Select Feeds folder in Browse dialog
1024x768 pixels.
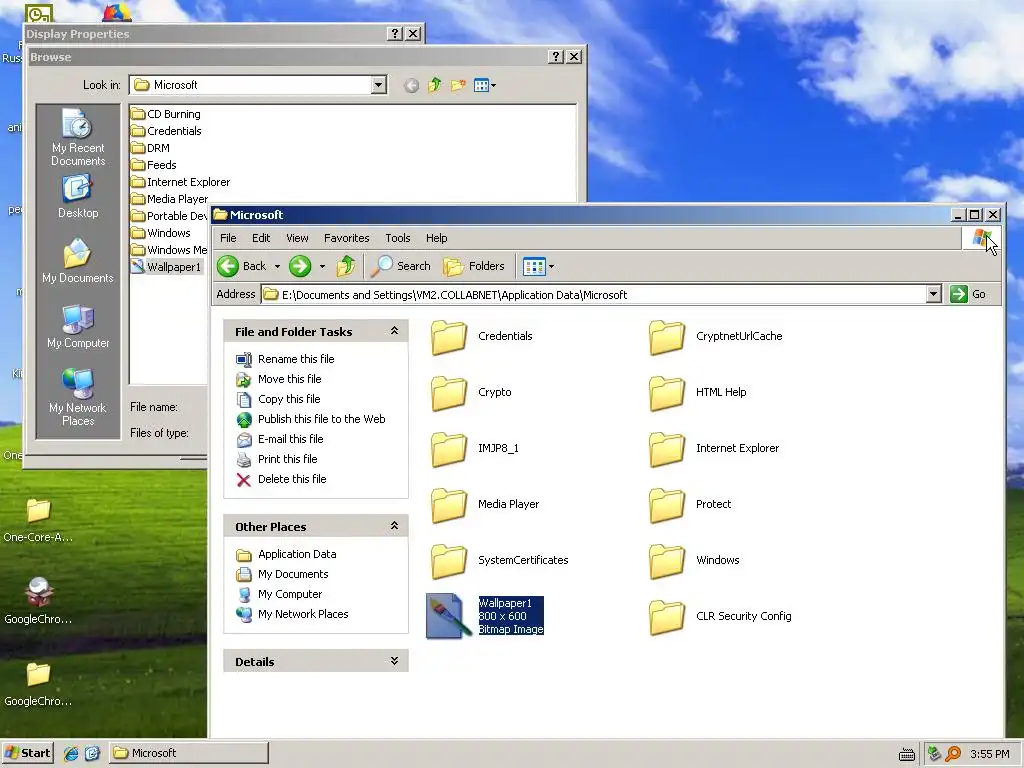point(153,165)
